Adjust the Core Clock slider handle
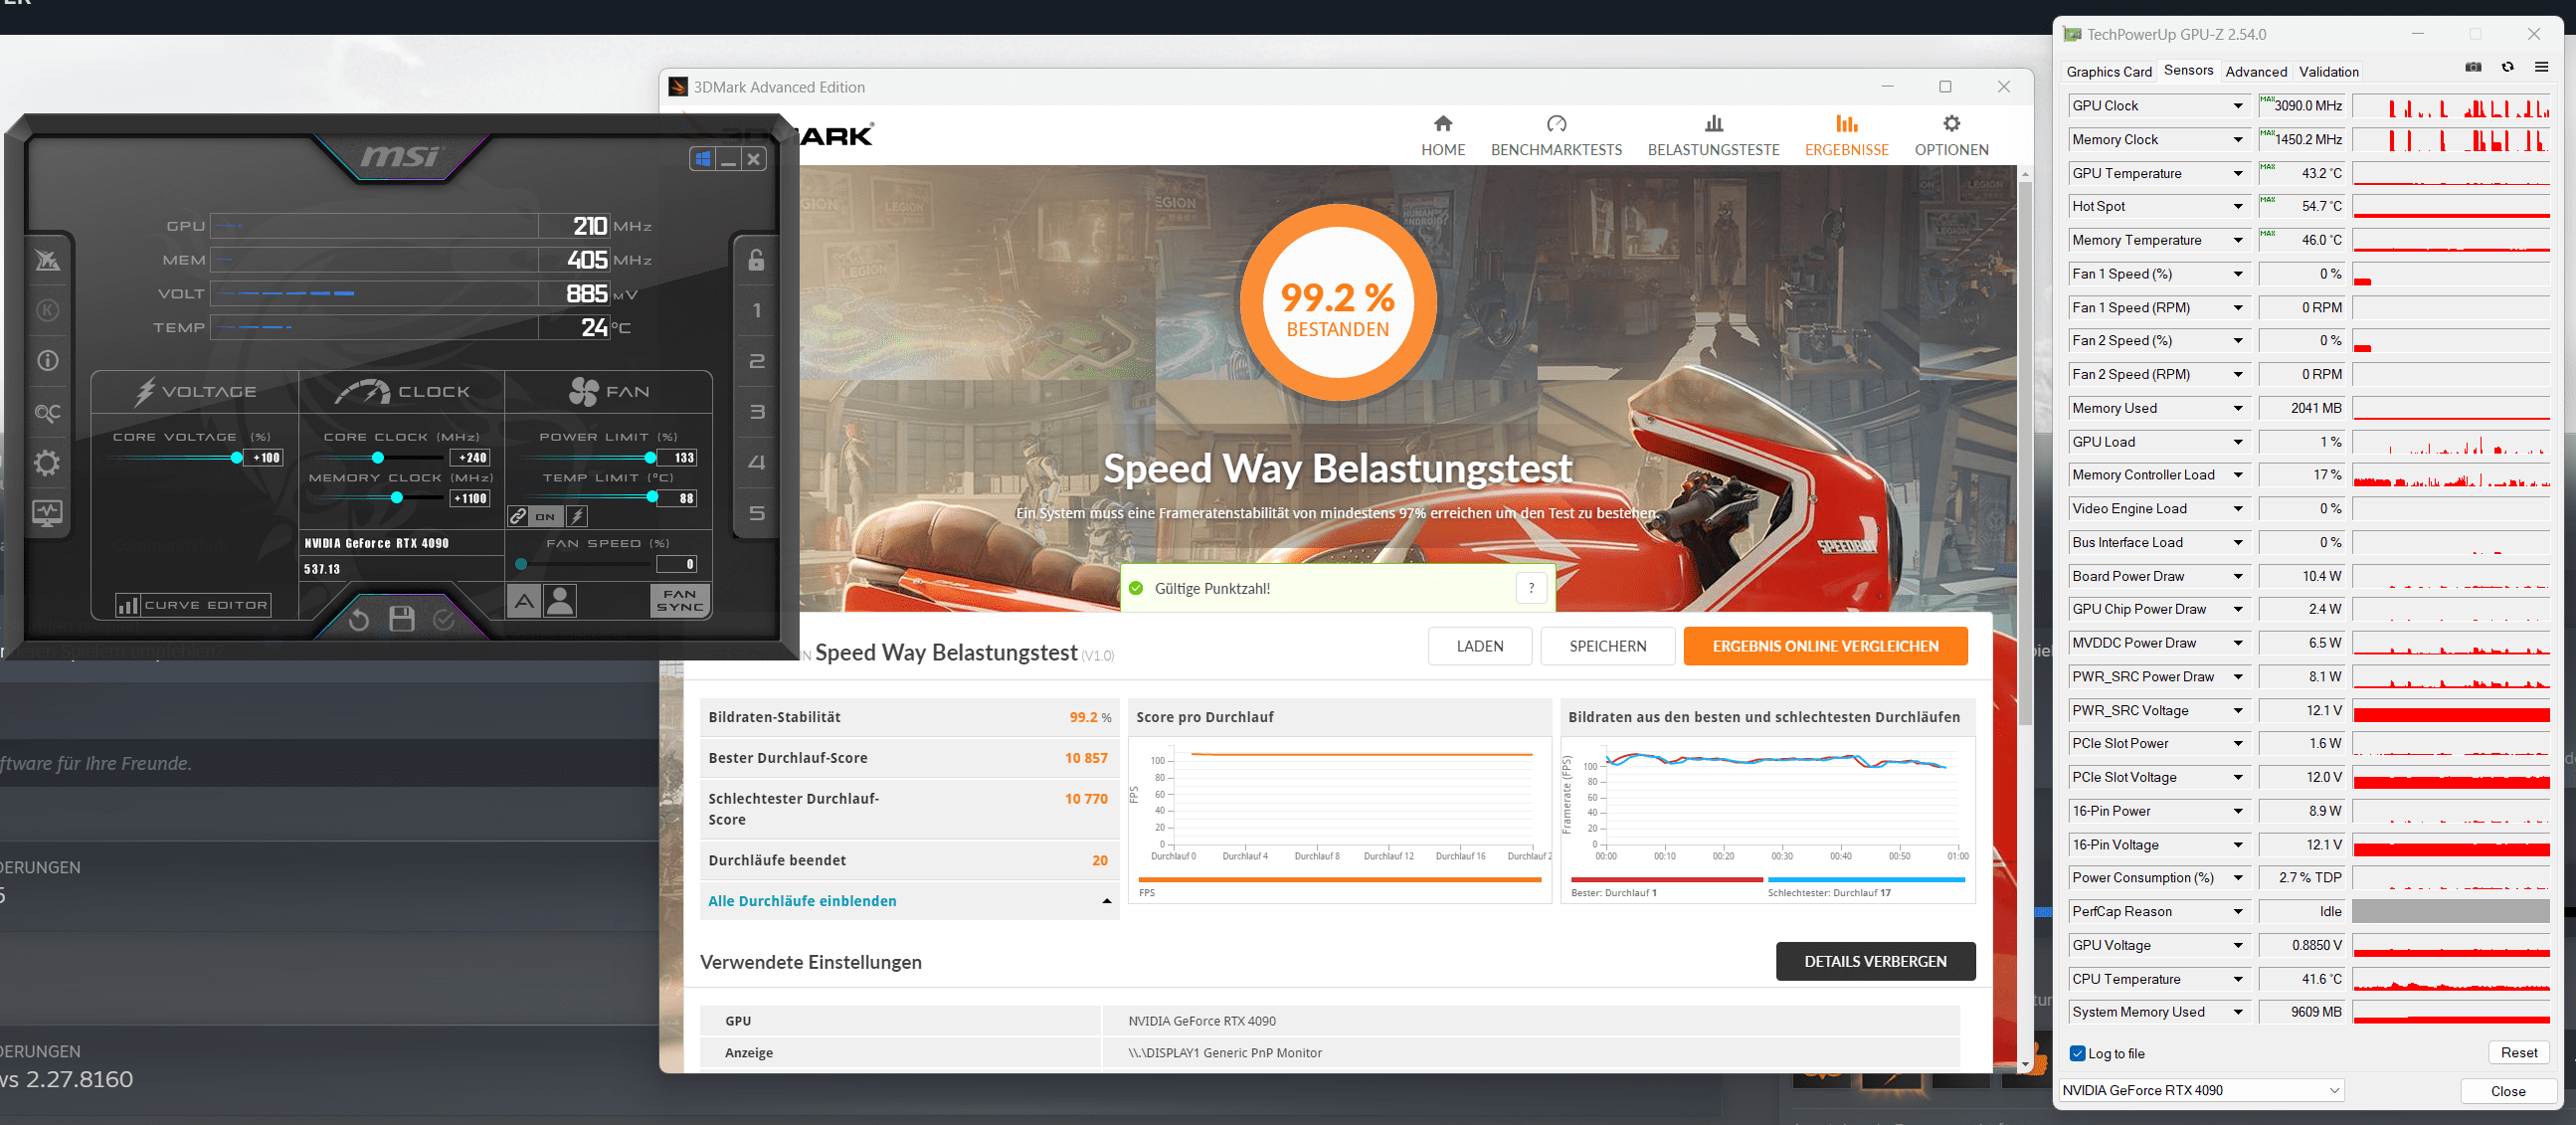 378,457
